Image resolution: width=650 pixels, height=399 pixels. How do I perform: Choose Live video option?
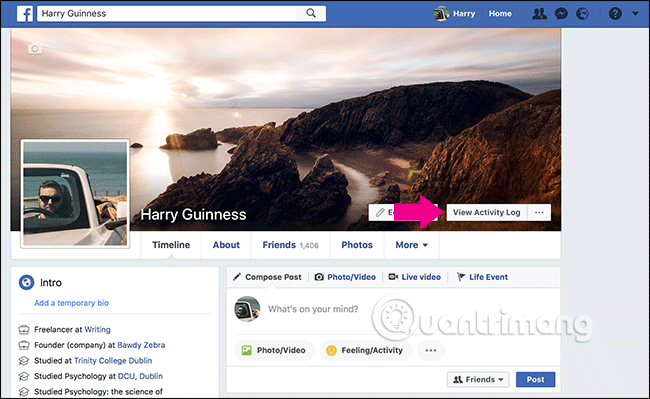click(x=415, y=277)
